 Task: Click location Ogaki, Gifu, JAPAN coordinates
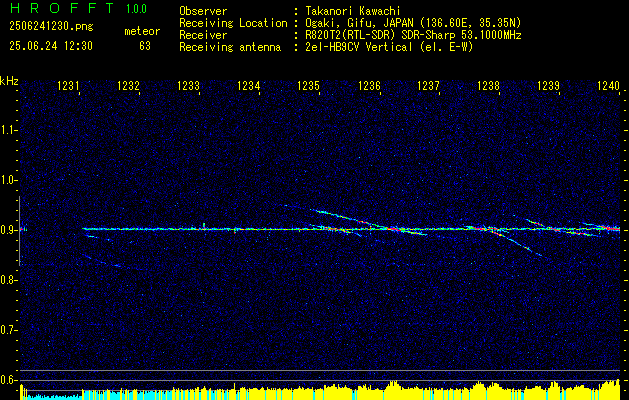coord(413,23)
